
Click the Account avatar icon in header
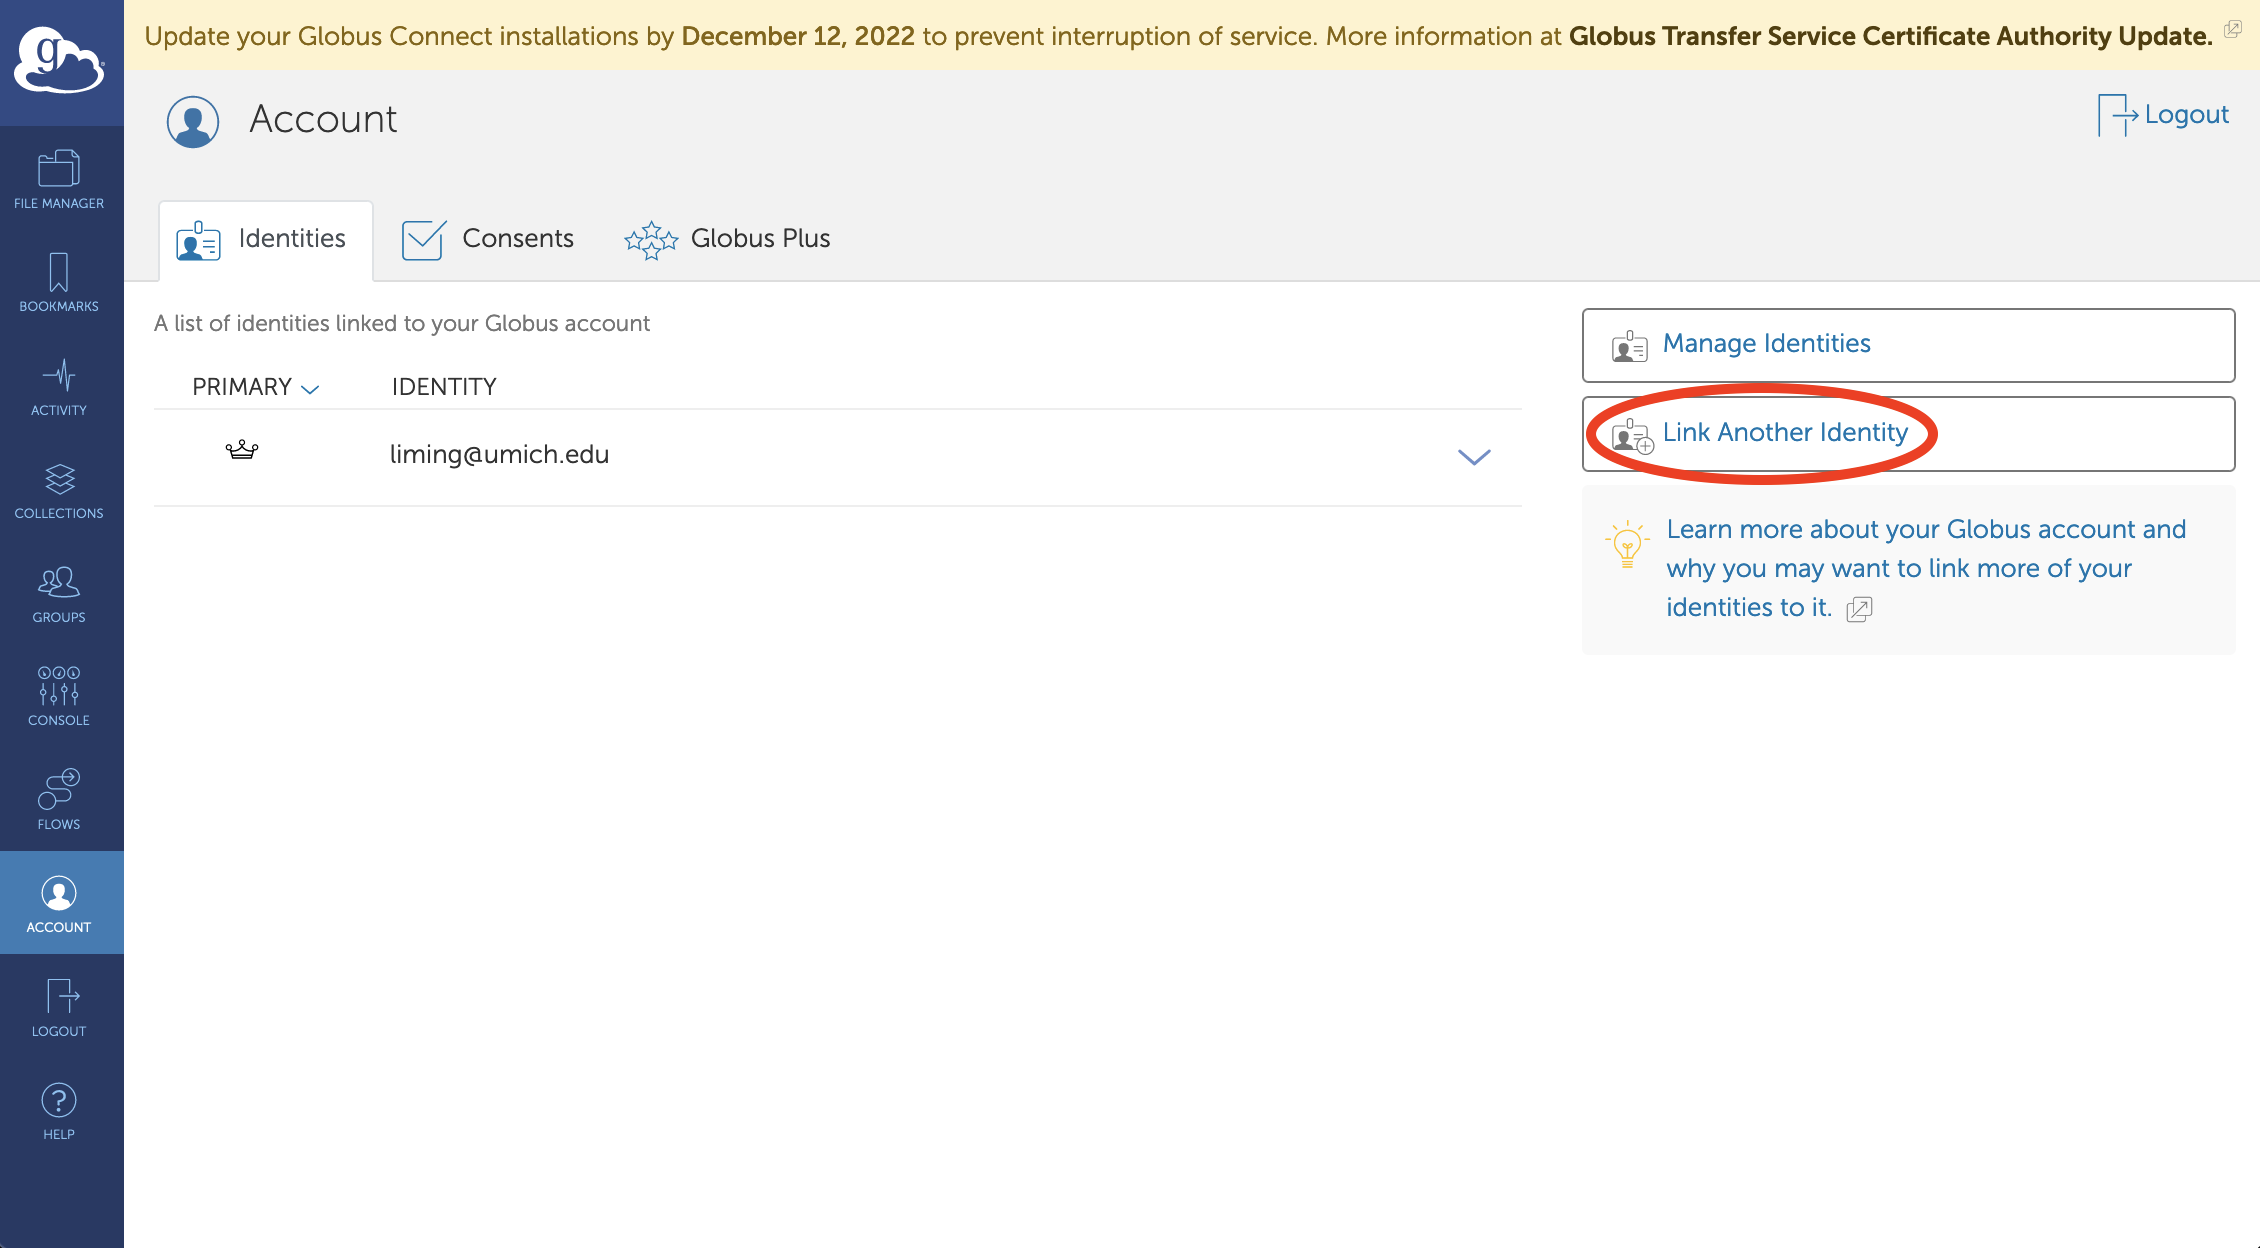point(193,121)
